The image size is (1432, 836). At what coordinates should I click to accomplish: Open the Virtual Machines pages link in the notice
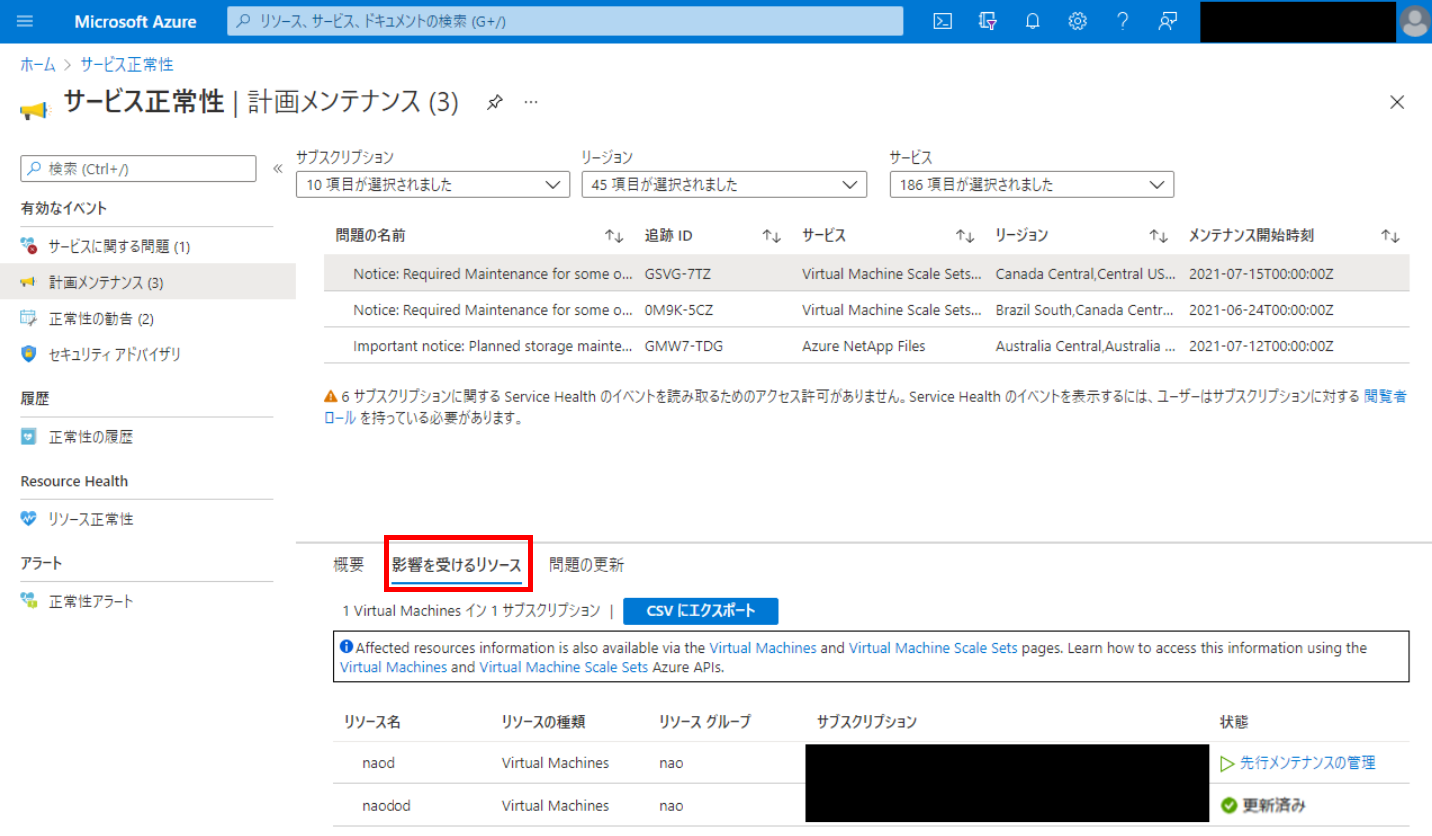763,648
